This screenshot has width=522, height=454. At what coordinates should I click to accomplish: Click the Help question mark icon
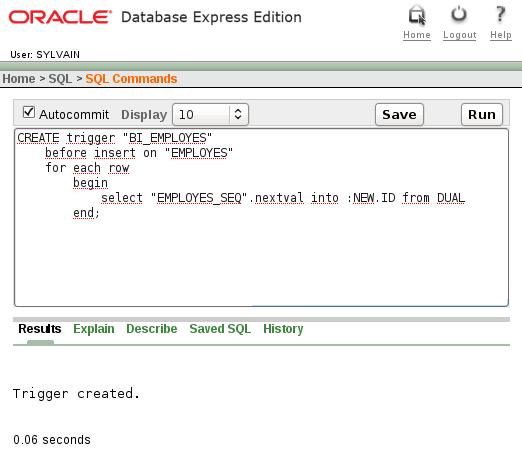[500, 14]
